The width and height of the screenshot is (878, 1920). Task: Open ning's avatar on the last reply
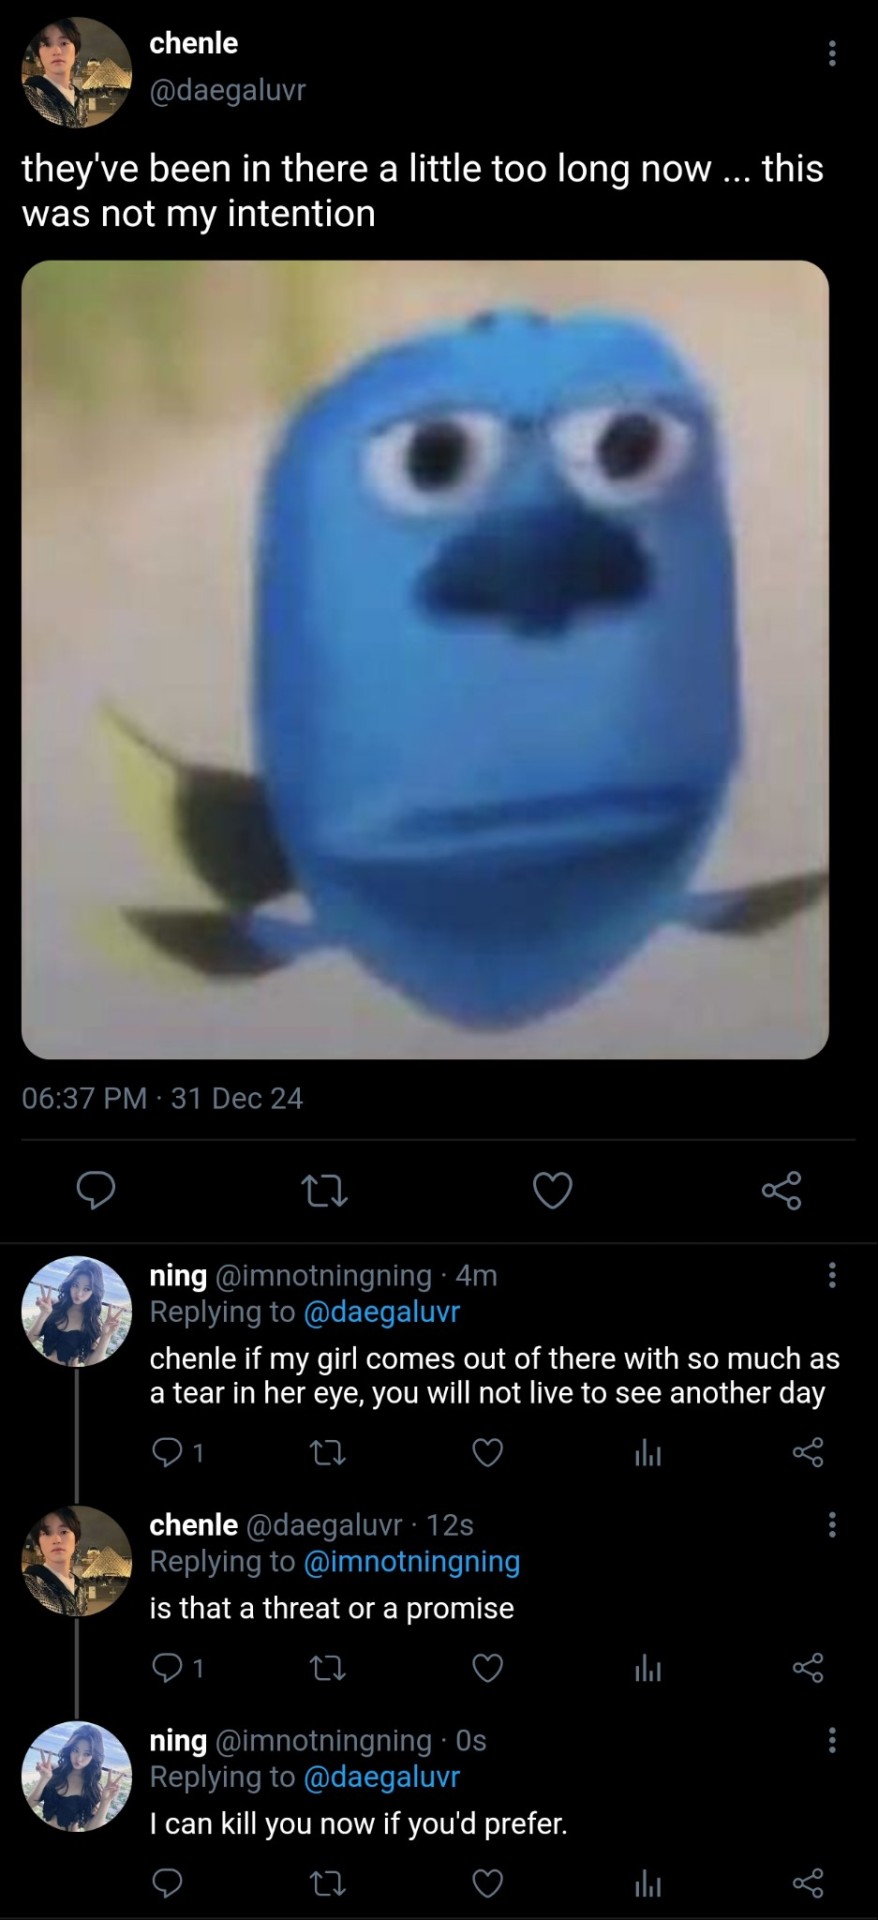tap(76, 1776)
